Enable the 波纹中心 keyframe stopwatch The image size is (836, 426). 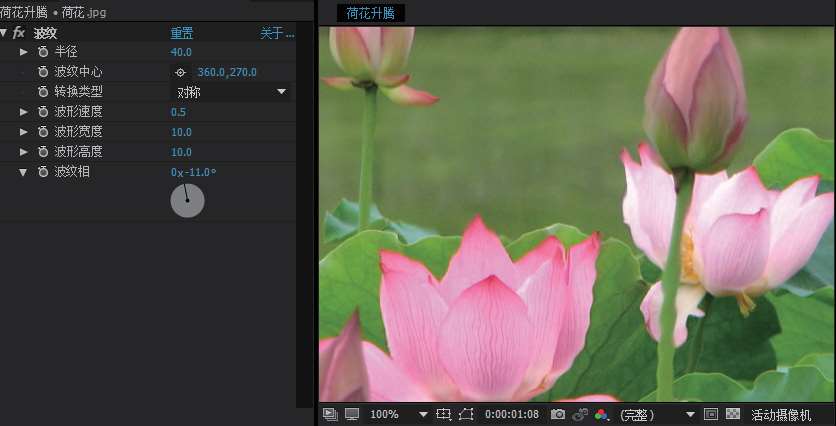click(43, 72)
